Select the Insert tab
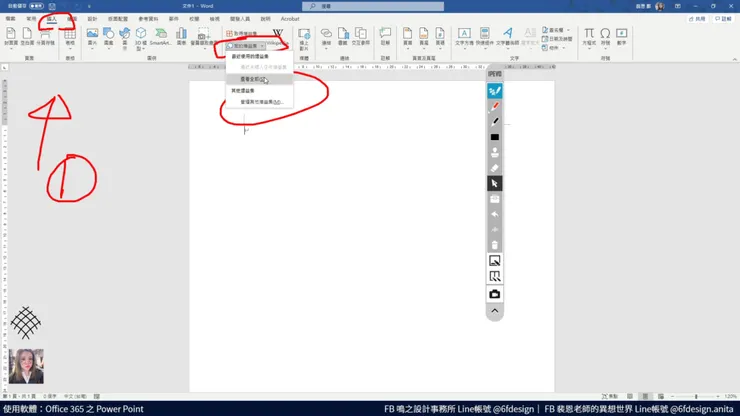 51,19
